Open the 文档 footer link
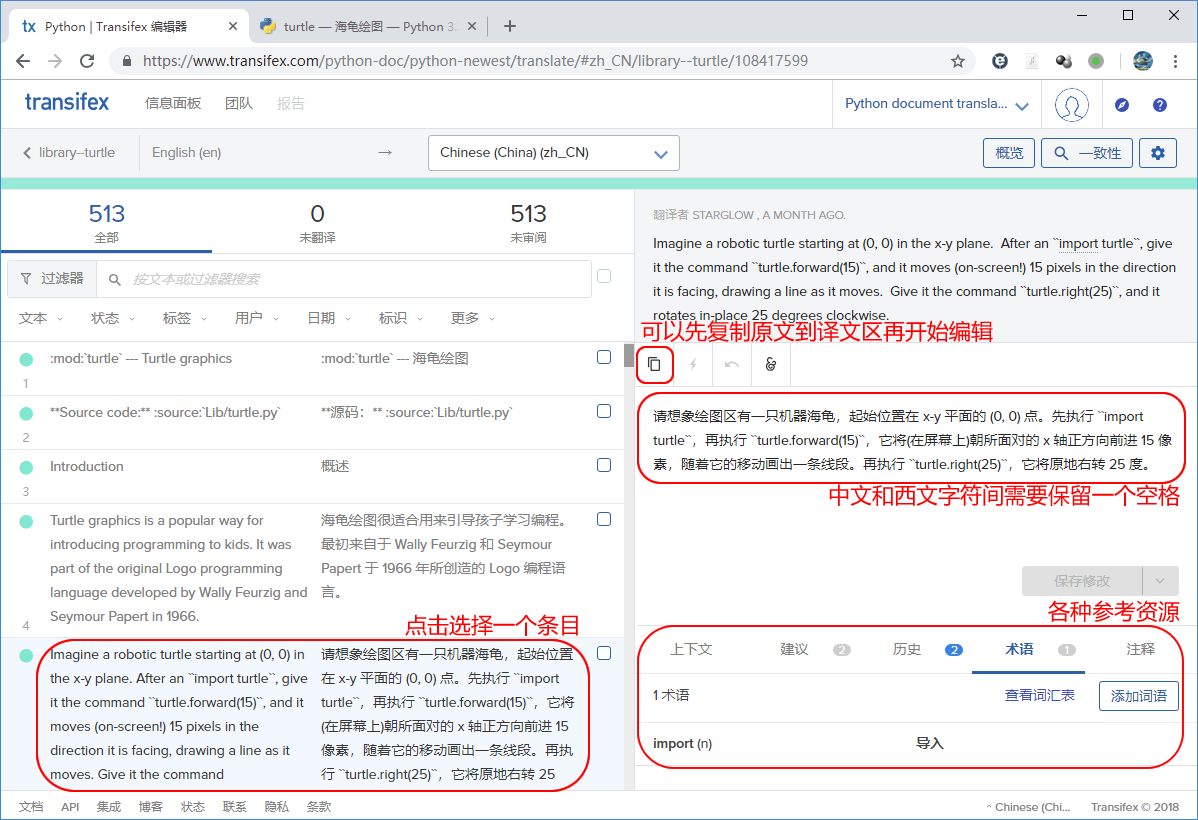The height and width of the screenshot is (820, 1198). 31,807
